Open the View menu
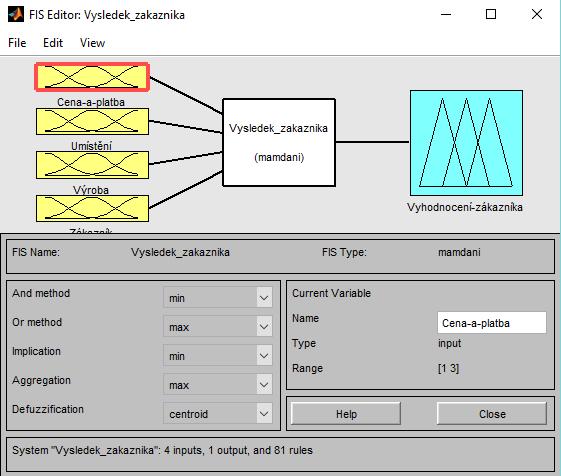This screenshot has width=561, height=476. click(x=92, y=43)
